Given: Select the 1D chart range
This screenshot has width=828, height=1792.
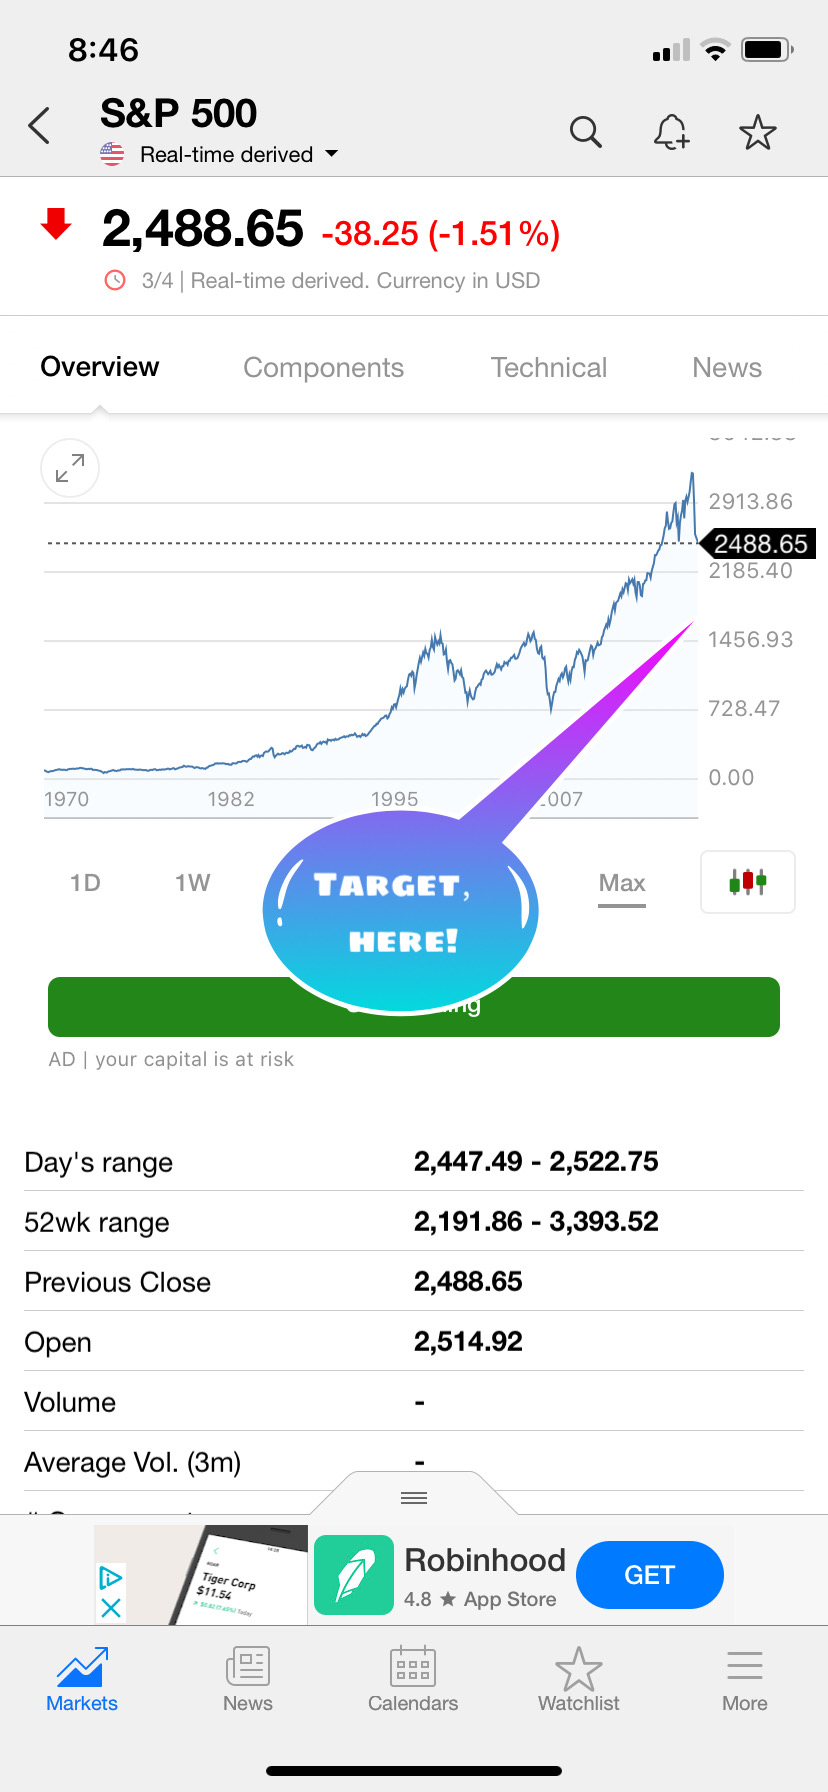Looking at the screenshot, I should click(85, 883).
